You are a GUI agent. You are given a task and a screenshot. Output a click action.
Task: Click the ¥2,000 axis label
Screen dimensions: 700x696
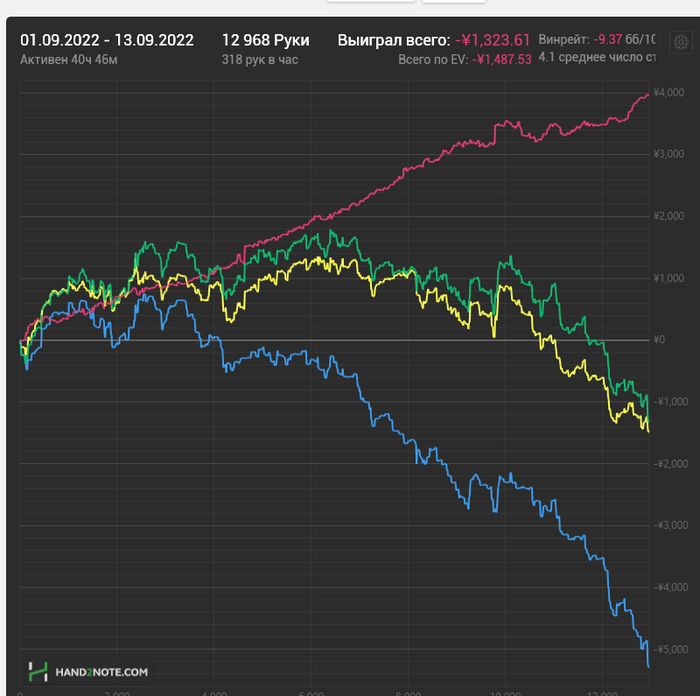click(667, 216)
